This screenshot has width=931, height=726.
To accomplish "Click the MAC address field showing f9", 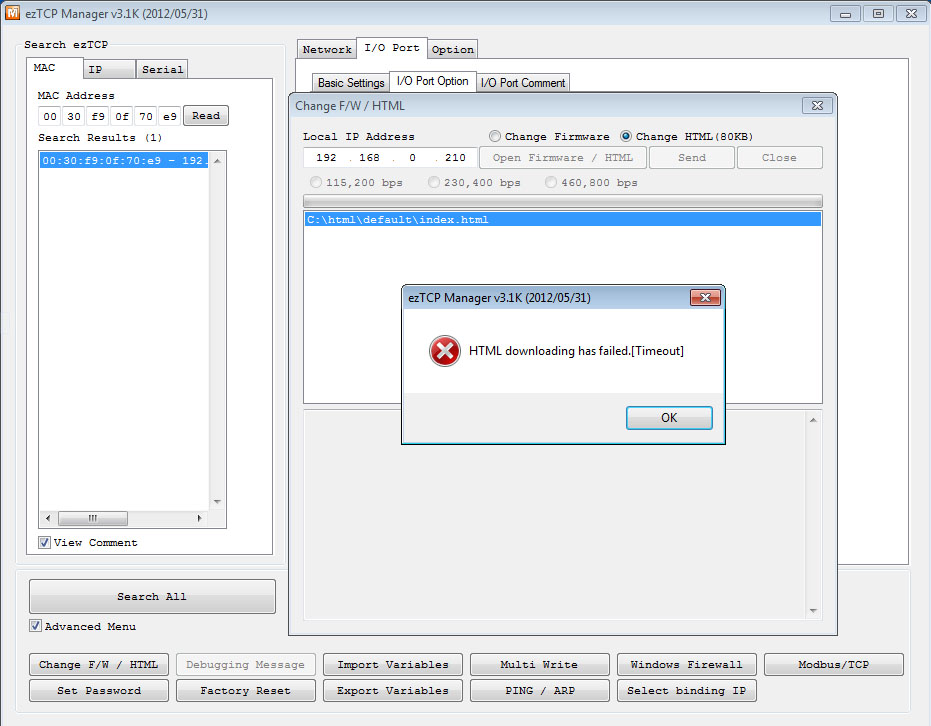I will [98, 116].
